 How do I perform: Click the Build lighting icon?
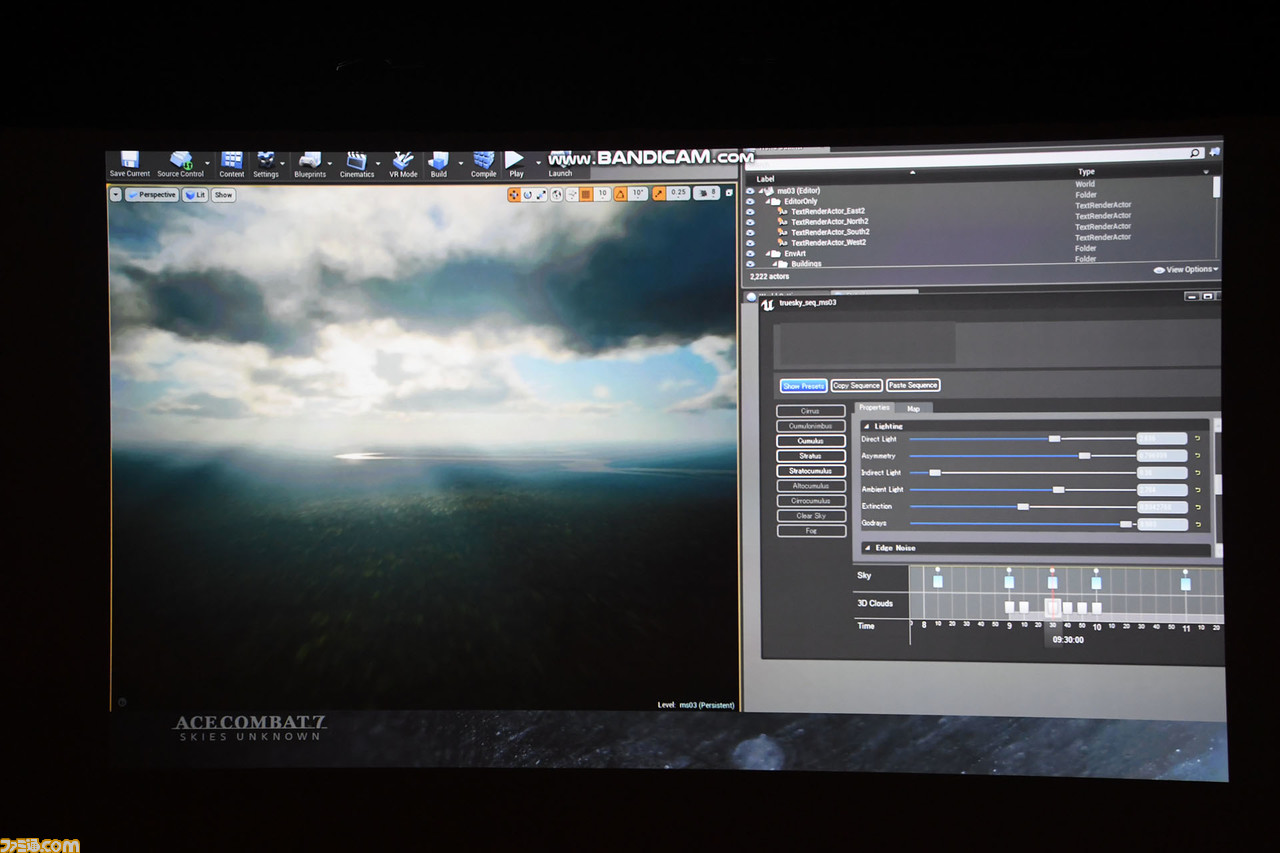[438, 162]
